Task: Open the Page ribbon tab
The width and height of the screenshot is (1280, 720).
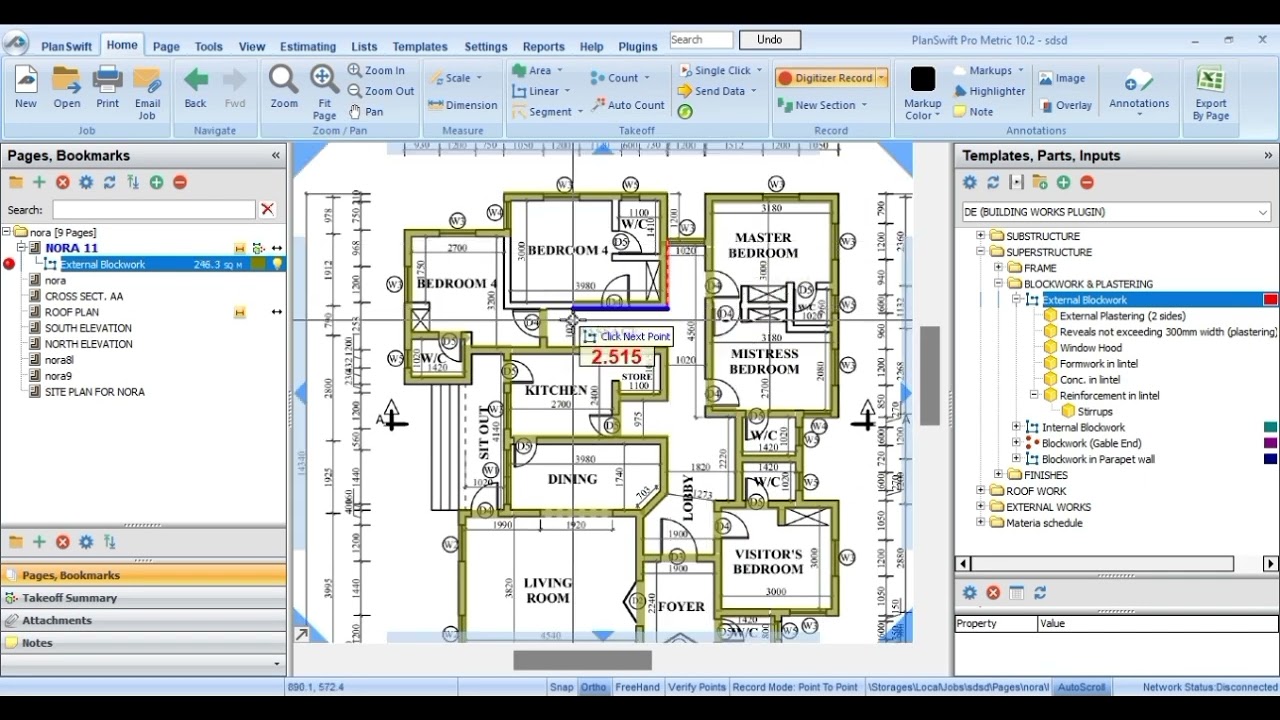Action: coord(166,46)
